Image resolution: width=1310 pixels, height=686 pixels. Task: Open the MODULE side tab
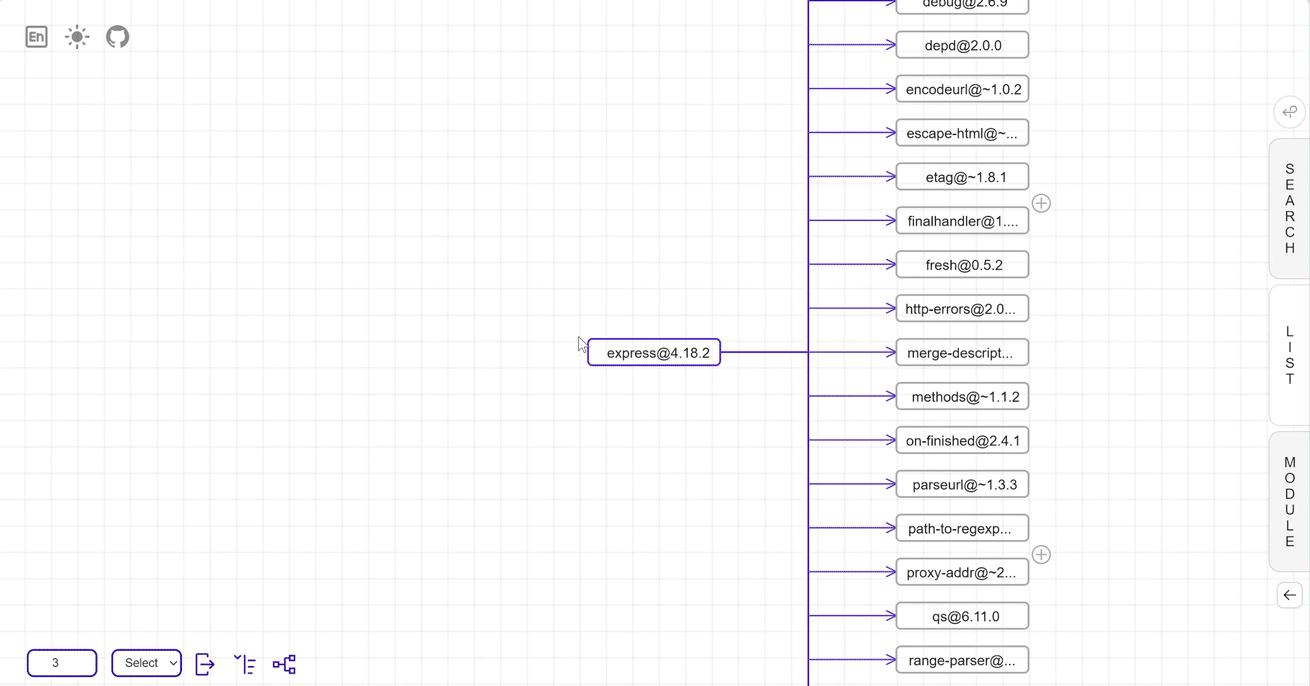[1289, 502]
